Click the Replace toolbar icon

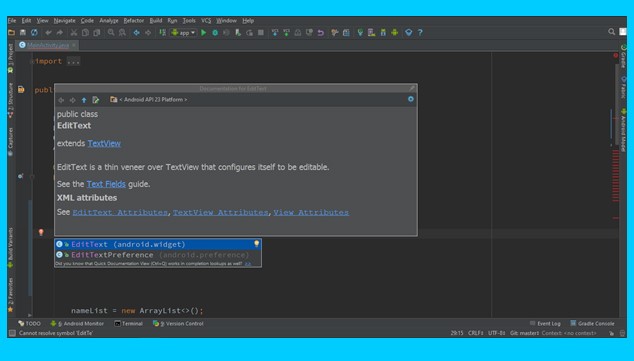[x=122, y=32]
